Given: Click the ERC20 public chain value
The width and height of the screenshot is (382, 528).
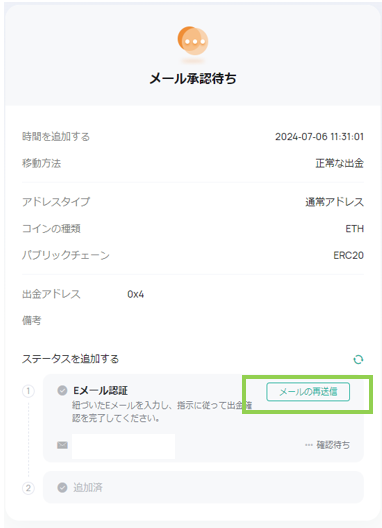Looking at the screenshot, I should (348, 255).
